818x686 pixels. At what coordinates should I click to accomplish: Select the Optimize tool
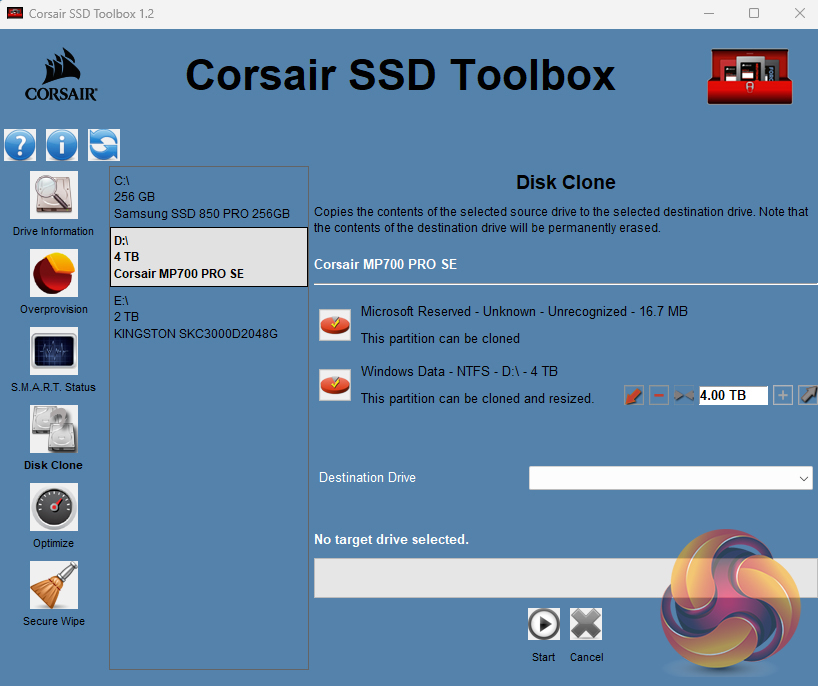(x=53, y=508)
